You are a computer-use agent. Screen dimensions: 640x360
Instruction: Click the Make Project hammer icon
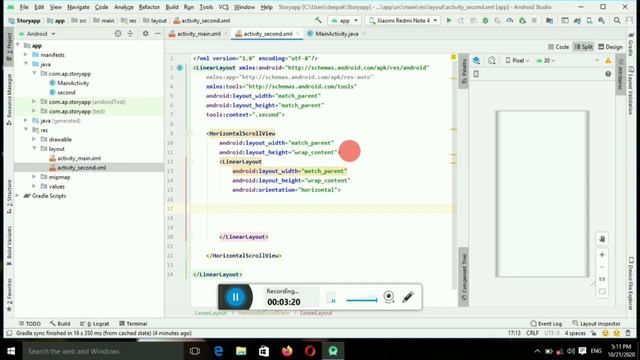[x=318, y=20]
